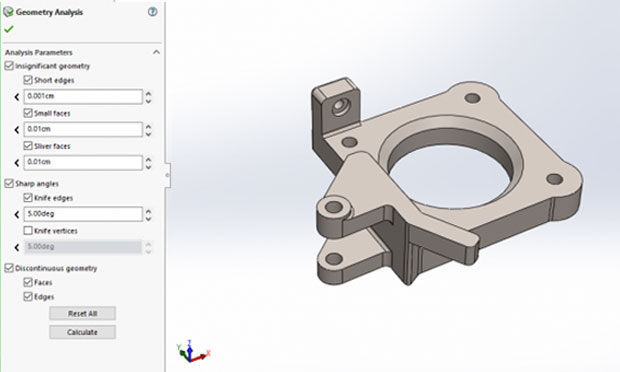Click the less-than icon beside Small faces field
The image size is (620, 372).
17,130
